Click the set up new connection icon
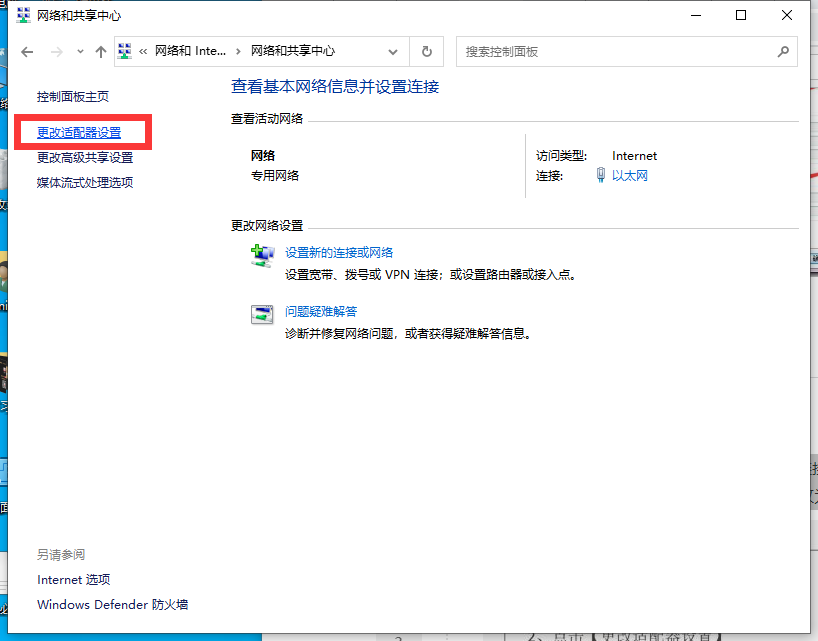This screenshot has height=641, width=818. click(x=262, y=255)
